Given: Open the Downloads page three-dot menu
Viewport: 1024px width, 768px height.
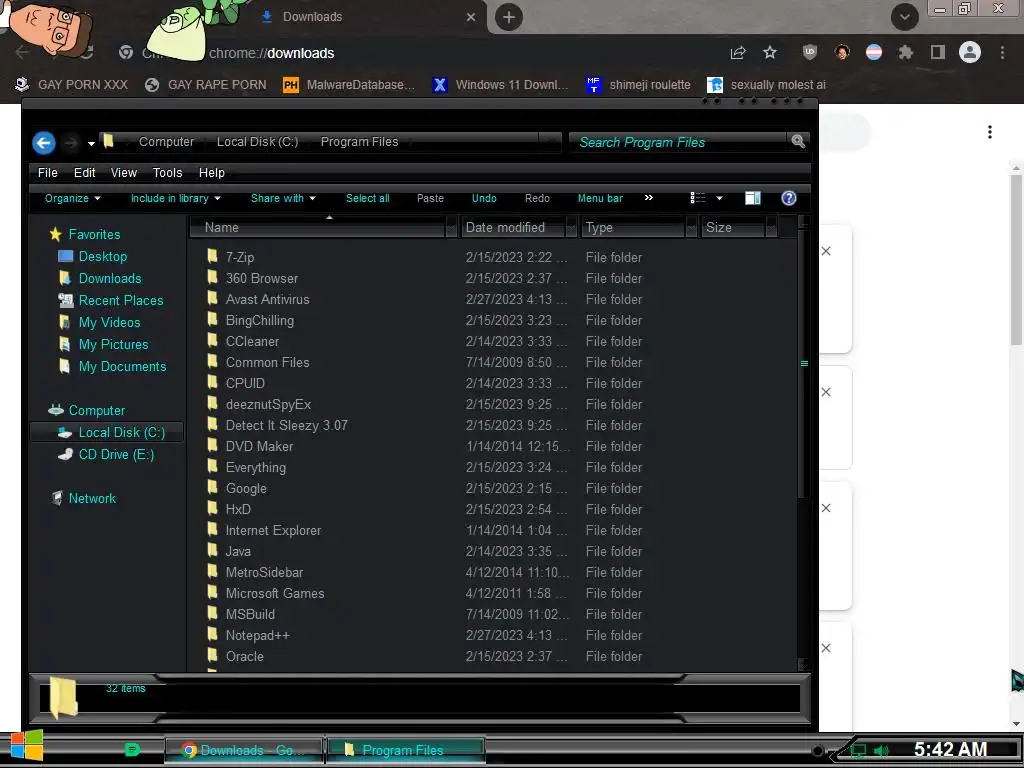Looking at the screenshot, I should pos(990,132).
